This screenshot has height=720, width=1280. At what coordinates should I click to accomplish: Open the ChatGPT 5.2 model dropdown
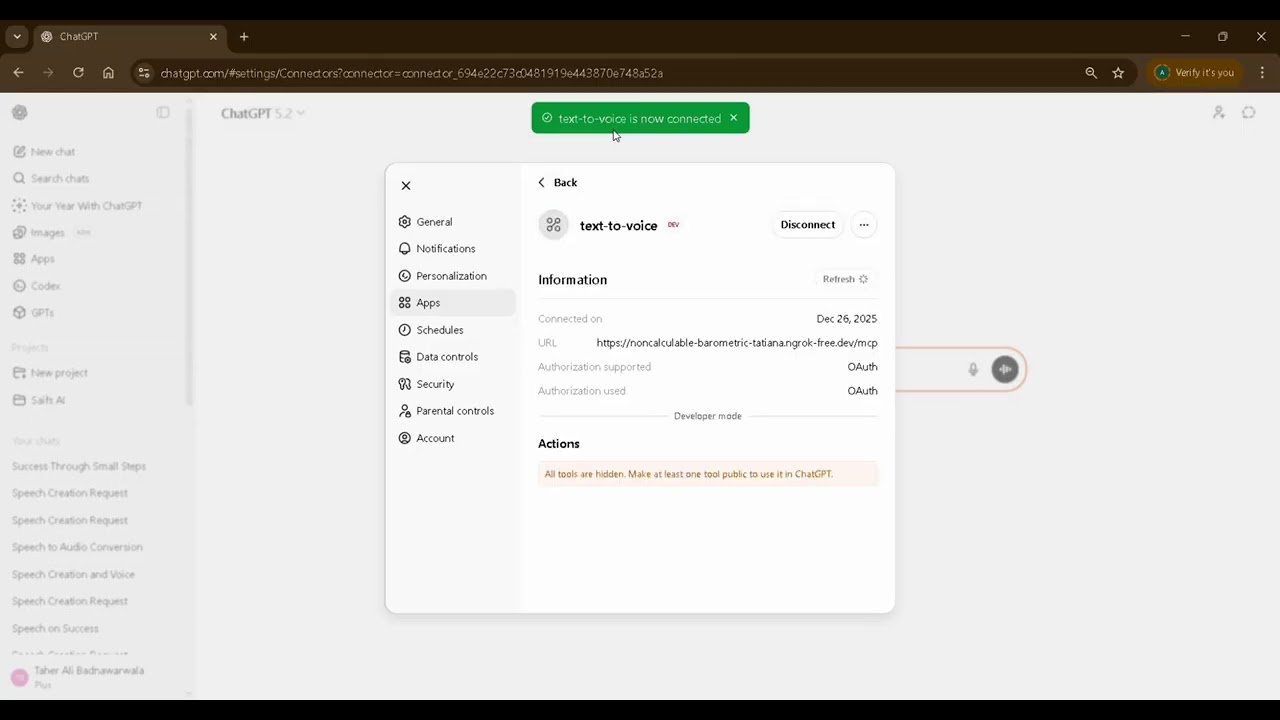[x=263, y=113]
